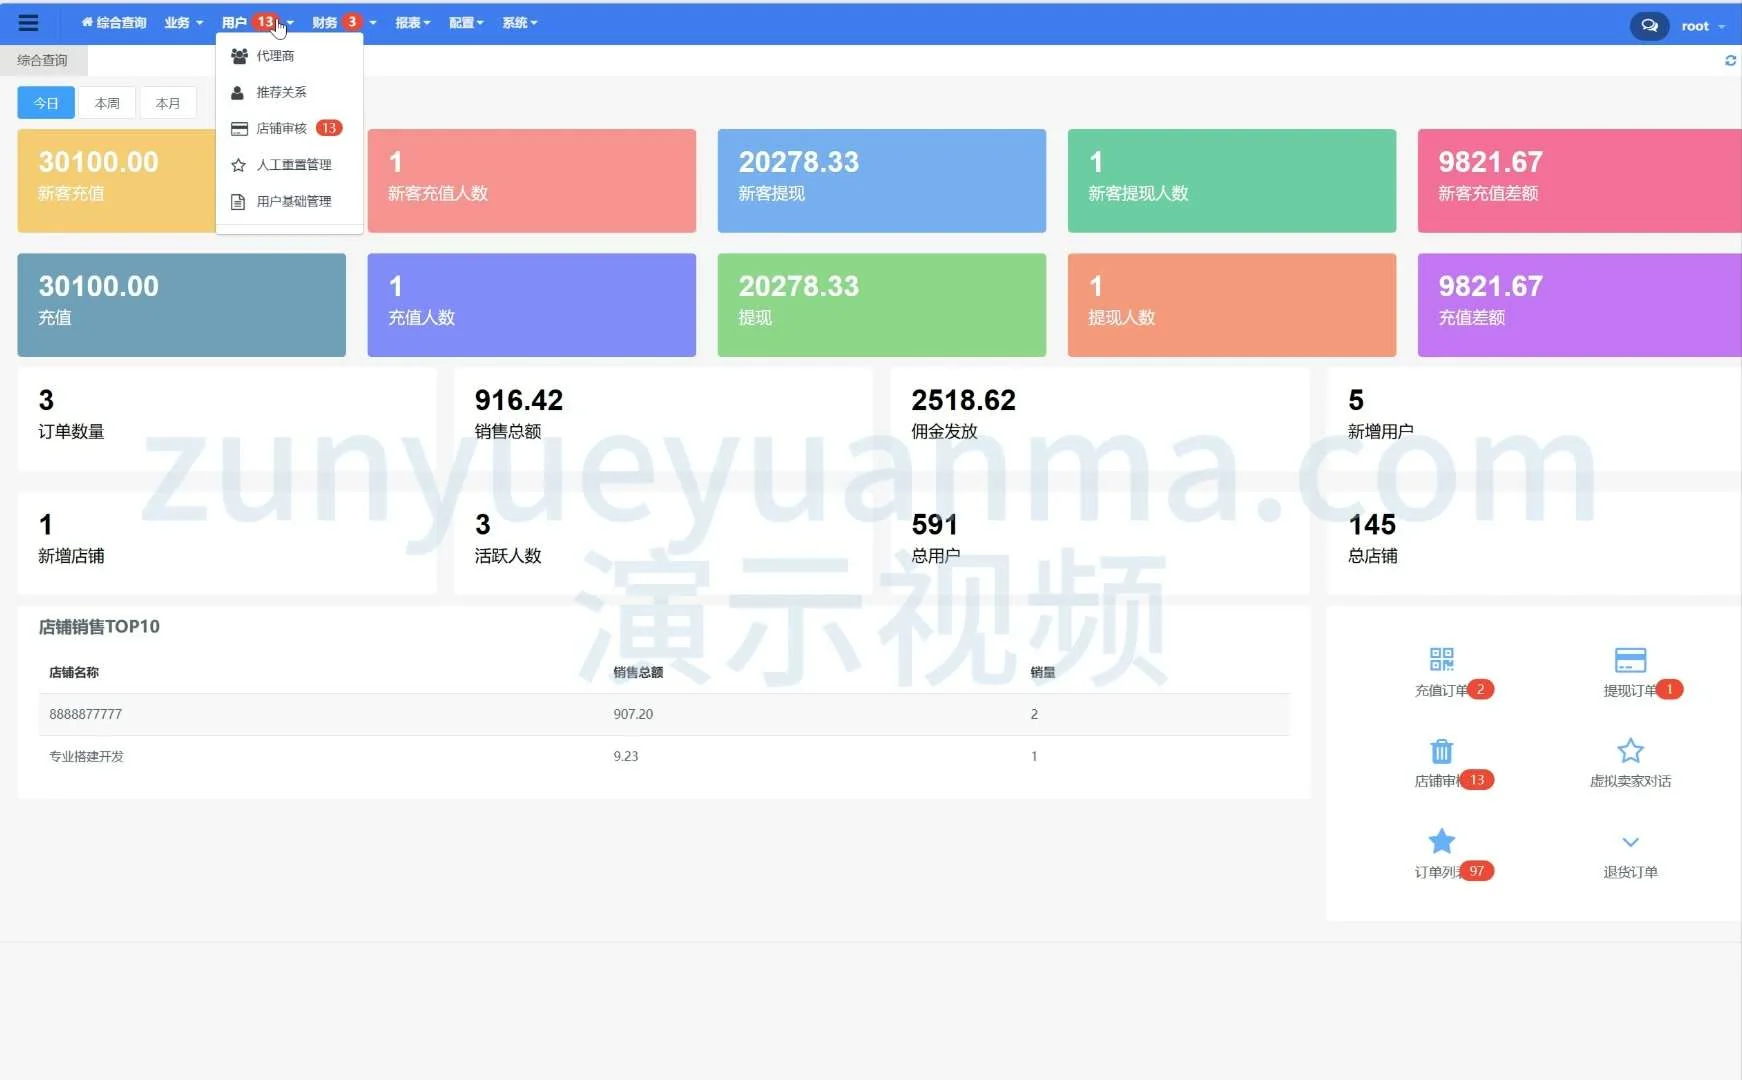Image resolution: width=1742 pixels, height=1080 pixels.
Task: Expand the 报表 dropdown menu
Action: (412, 23)
